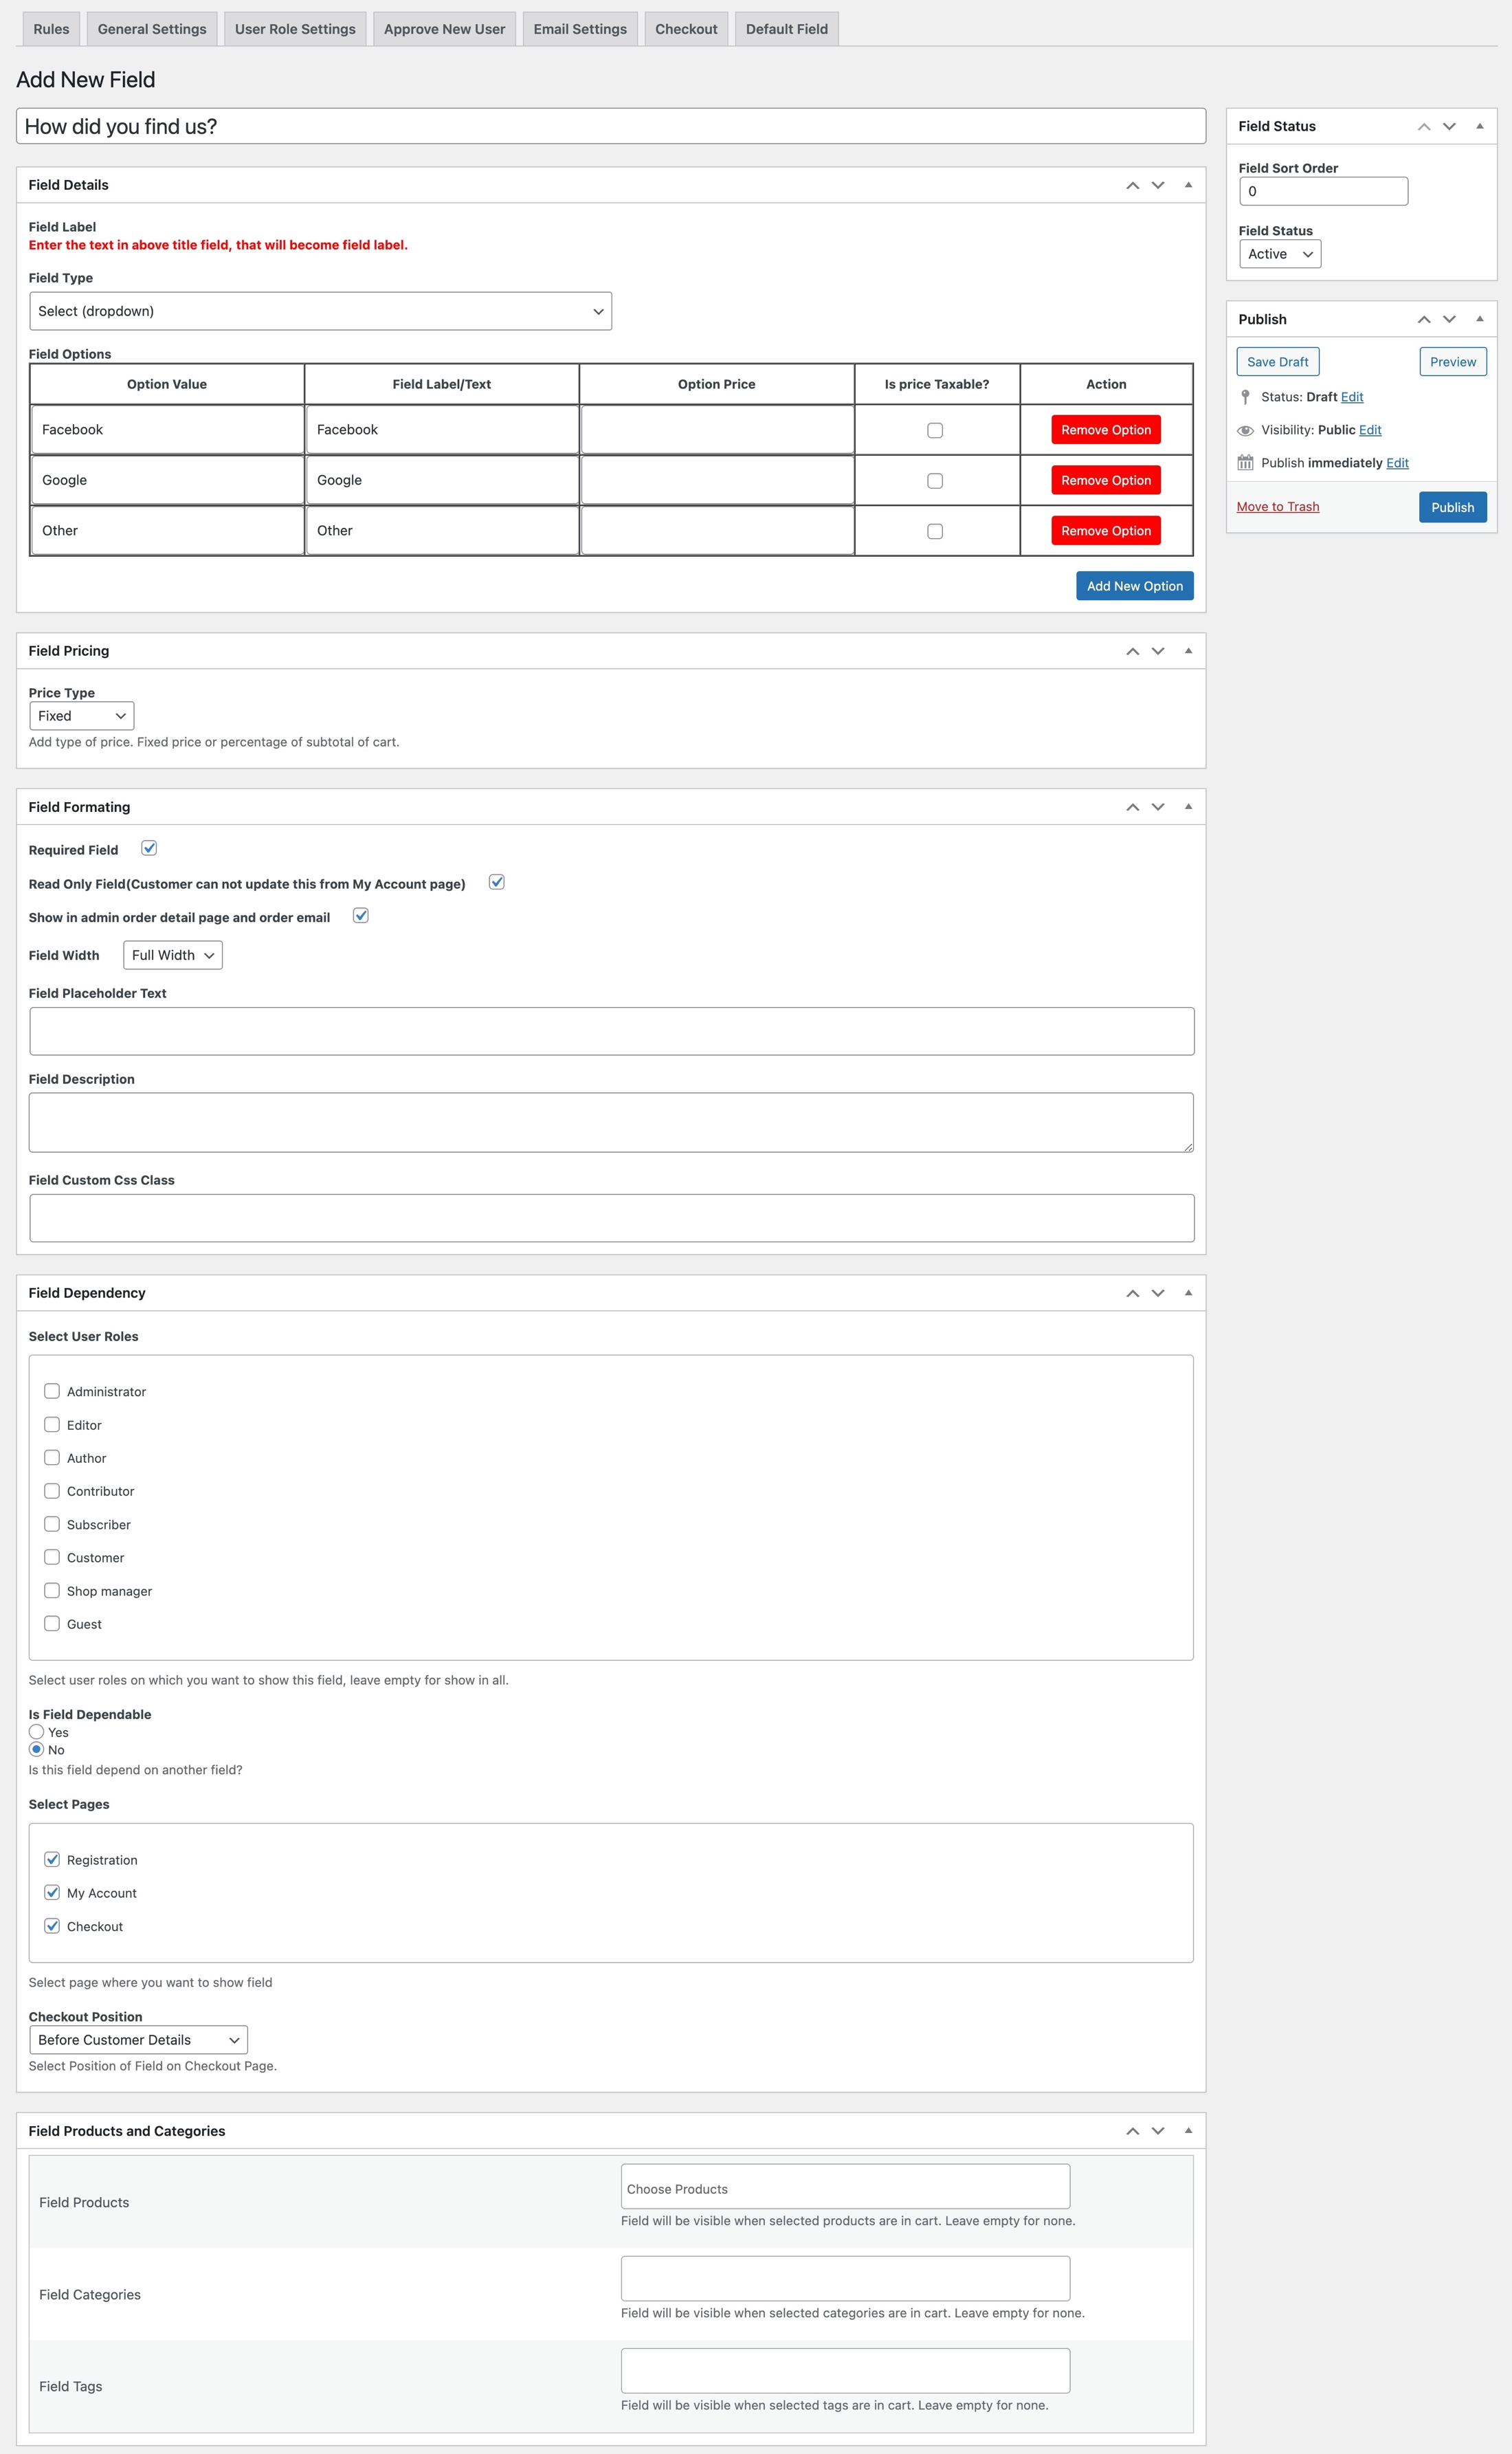Change the Field Width selection
Image resolution: width=1512 pixels, height=2454 pixels.
coord(172,954)
